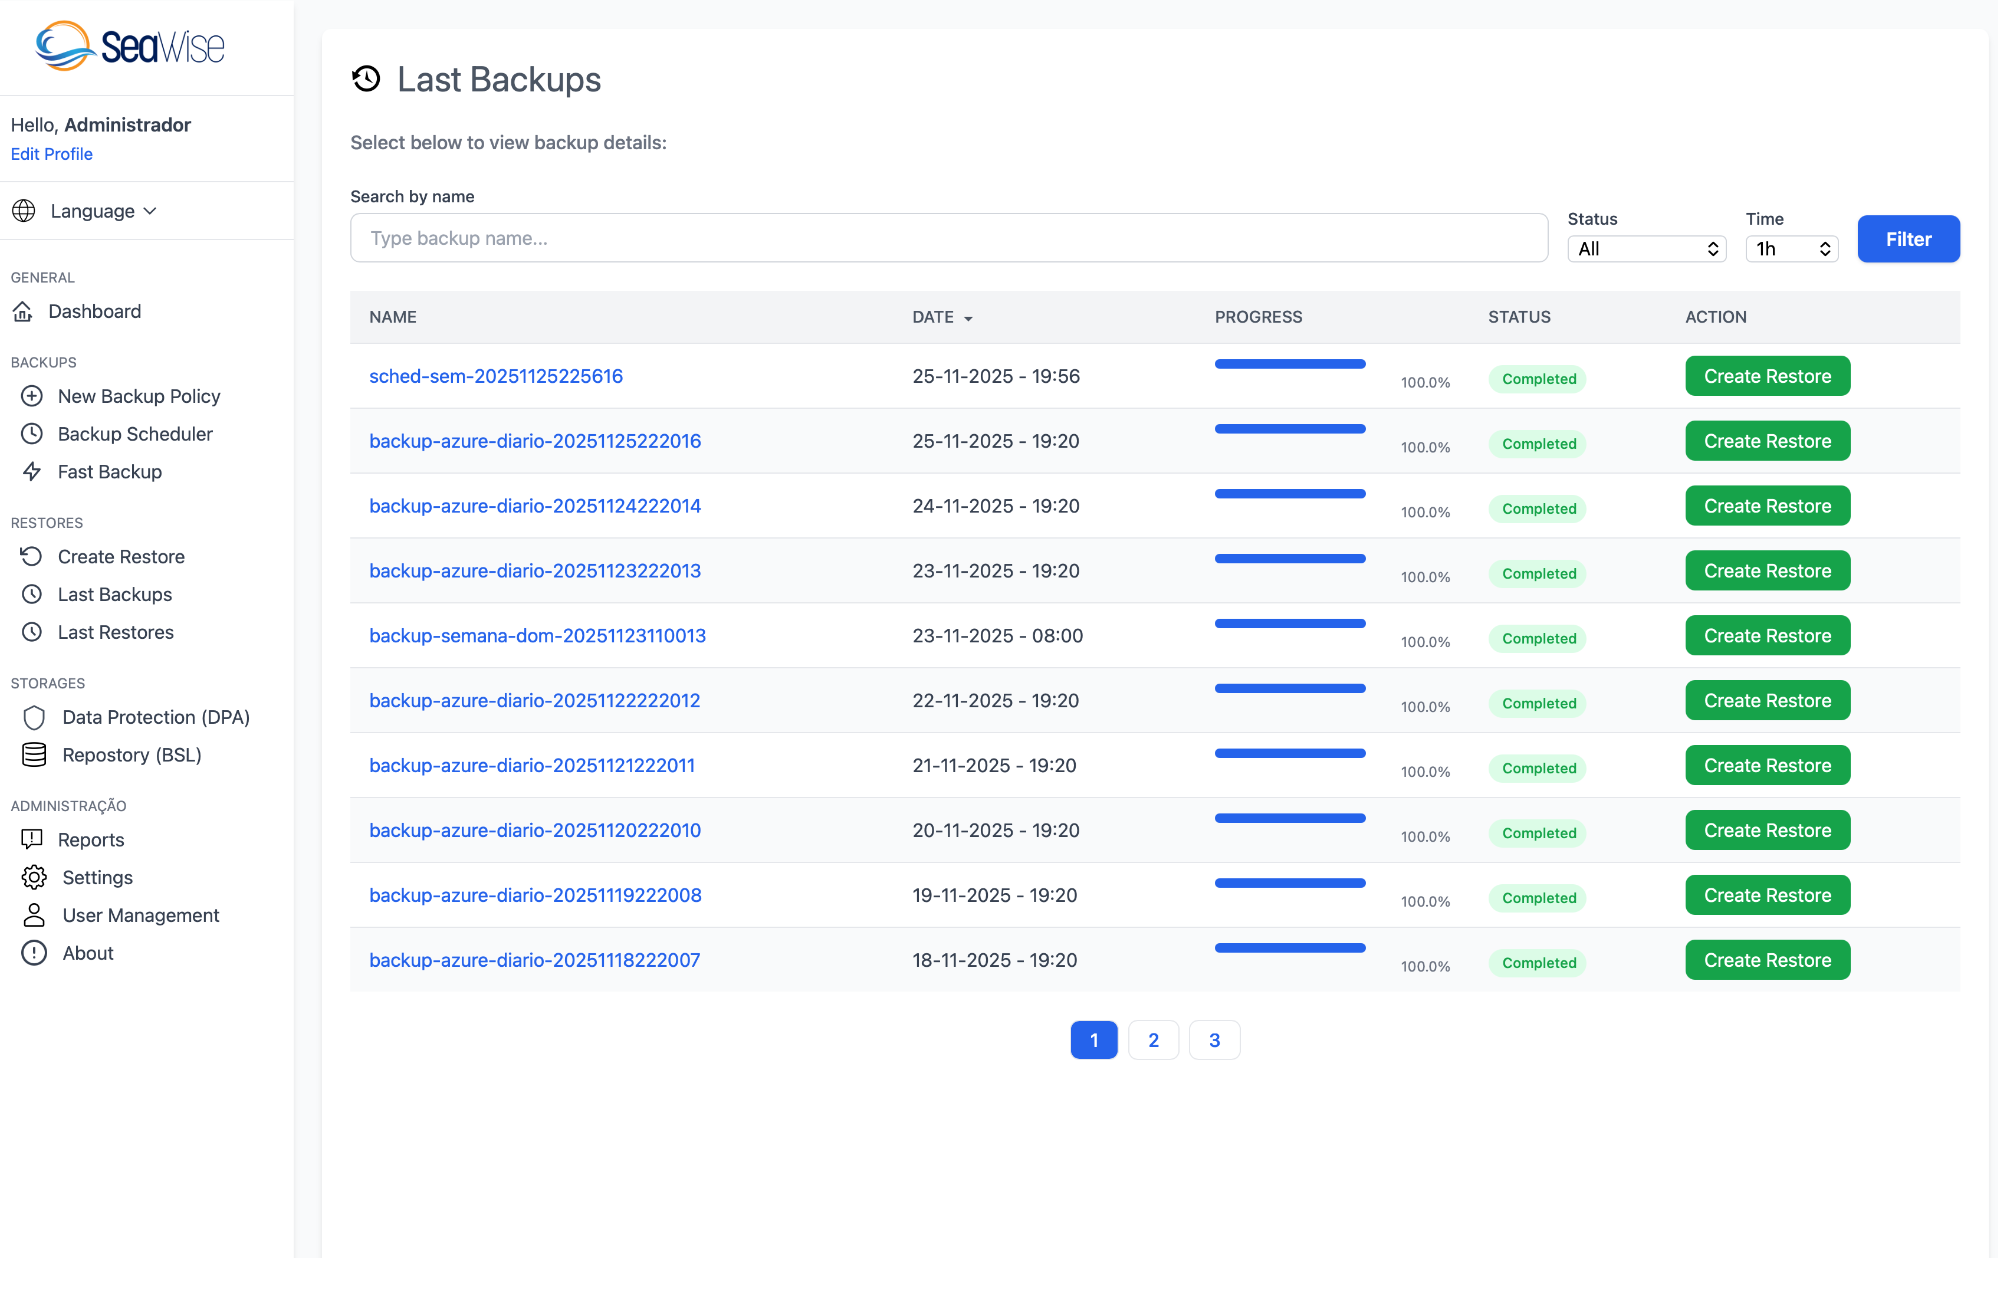Toggle the DATE column sort order
This screenshot has height=1313, width=2000.
[941, 317]
